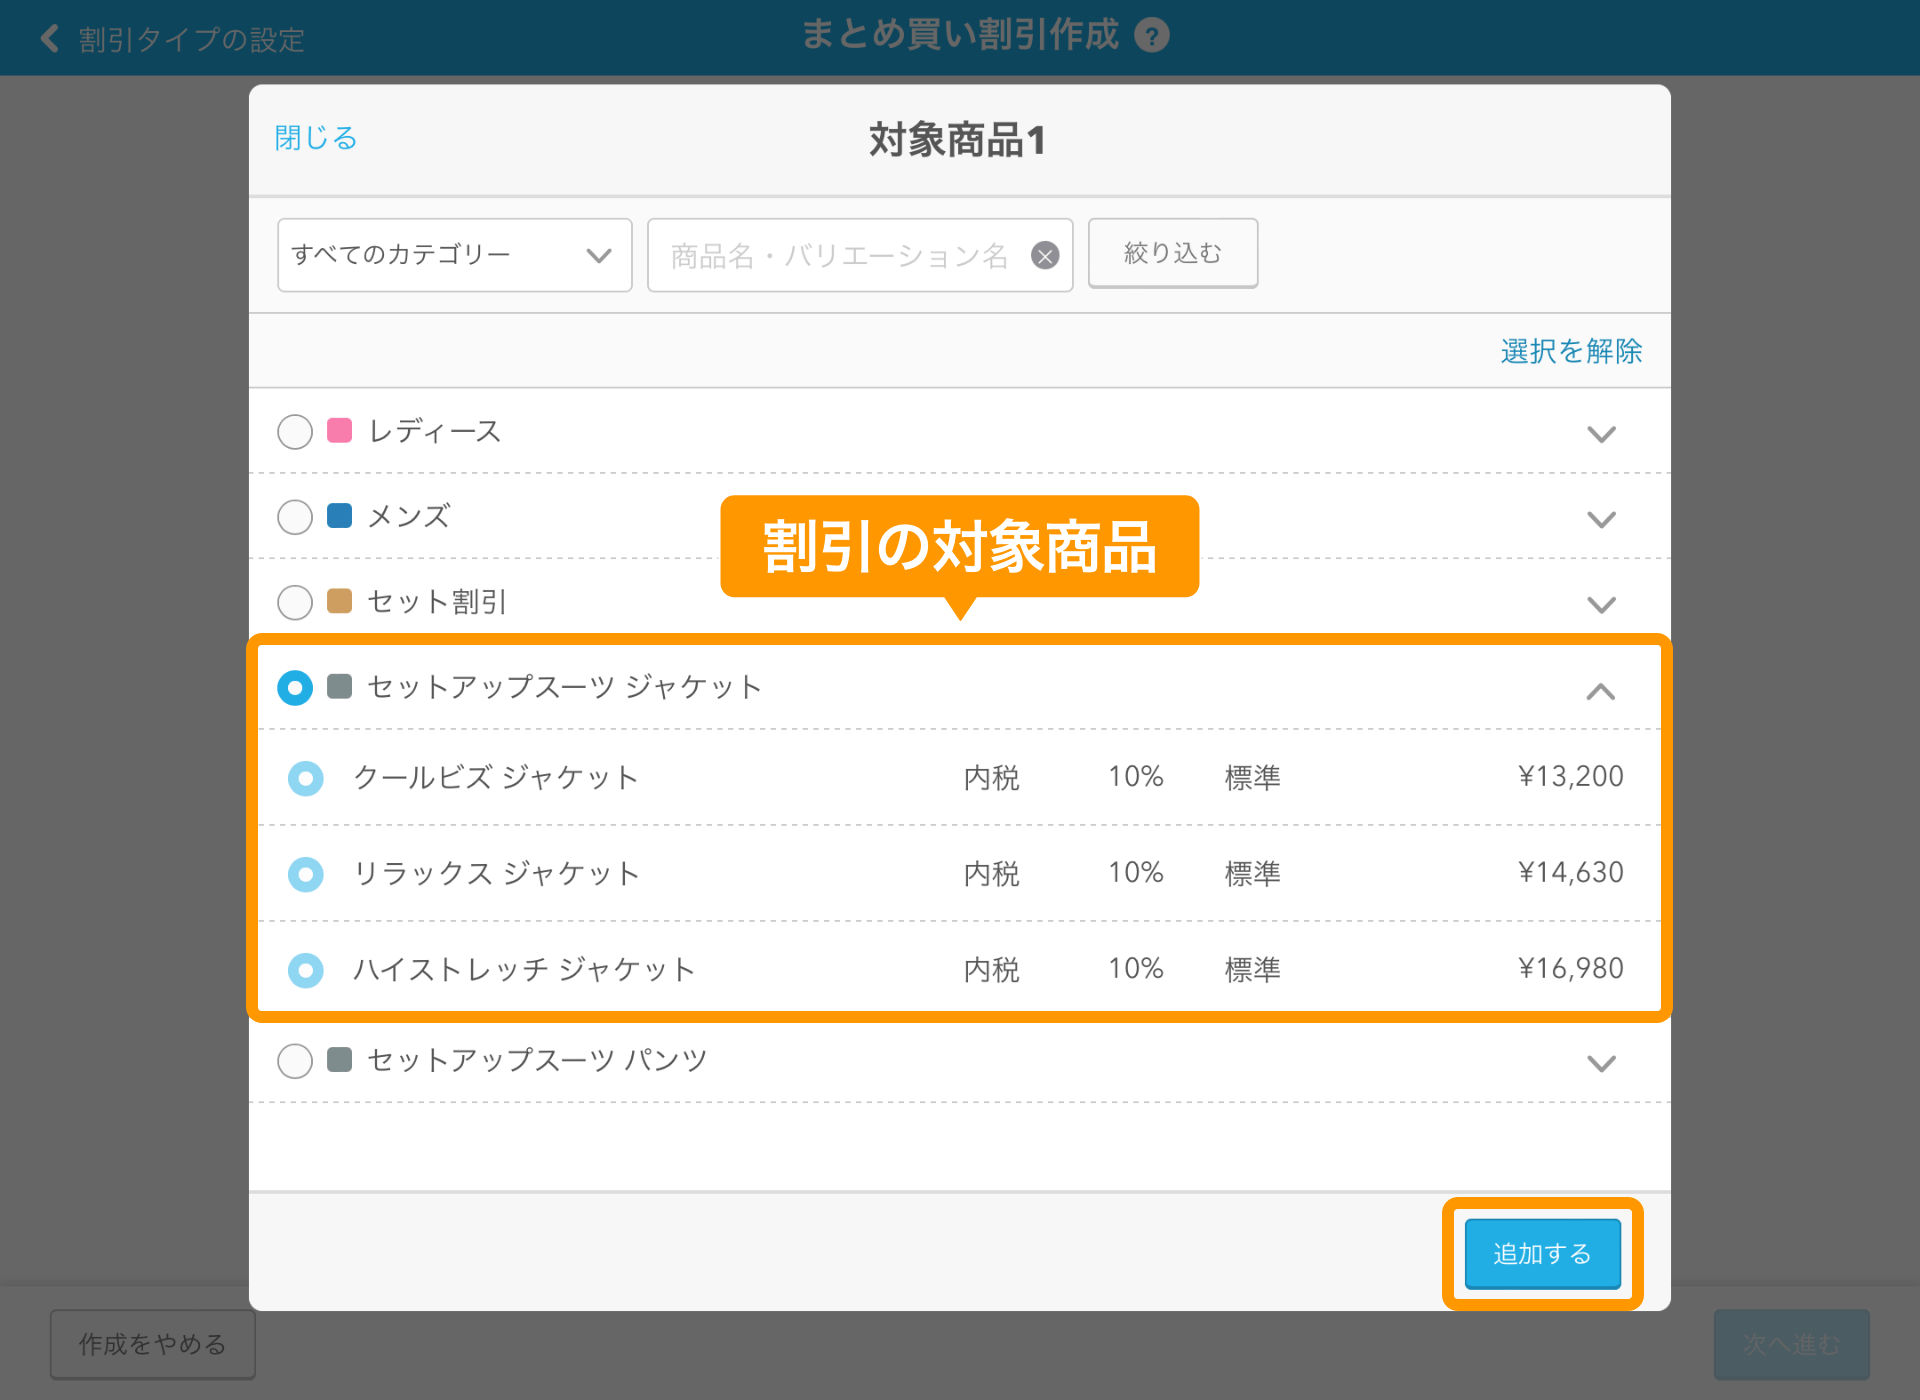The width and height of the screenshot is (1920, 1400).
Task: Click the ¥13,200 price
Action: (1571, 776)
